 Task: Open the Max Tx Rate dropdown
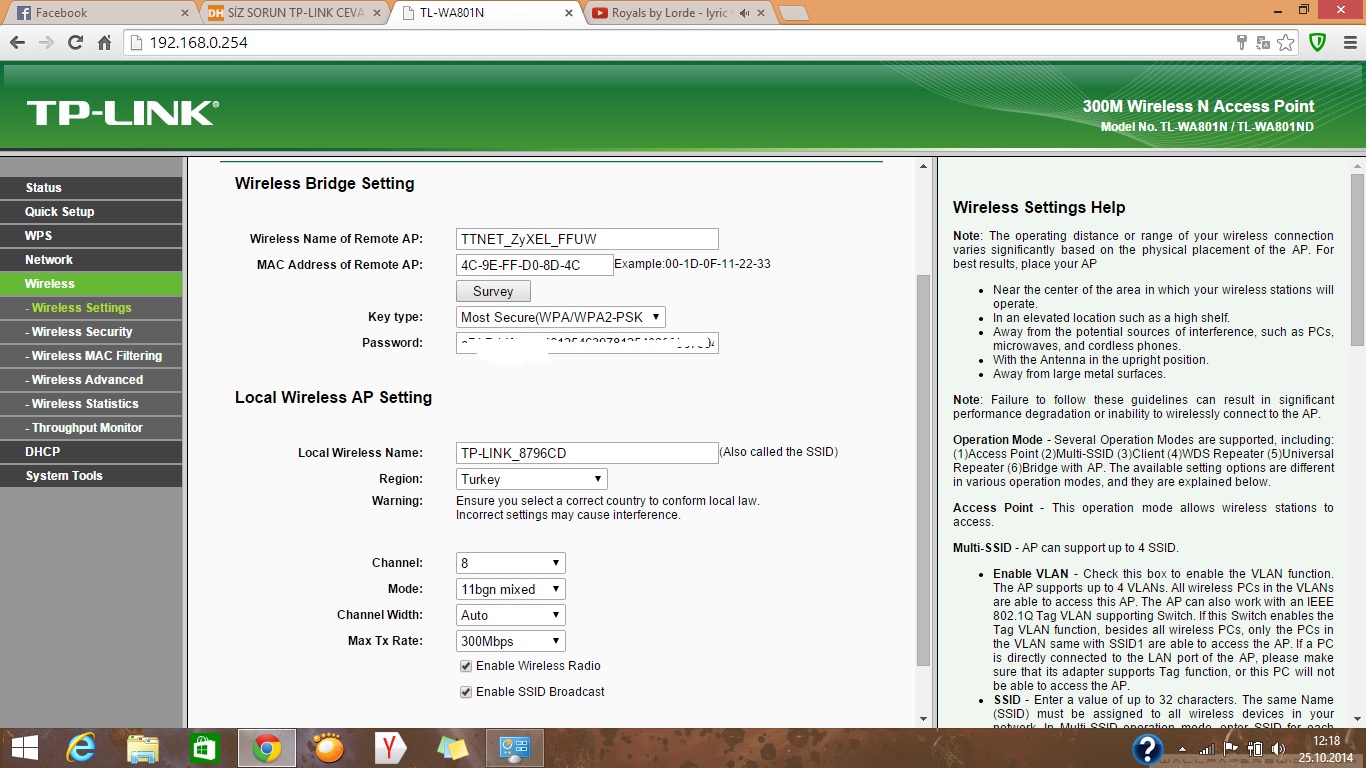coord(511,641)
